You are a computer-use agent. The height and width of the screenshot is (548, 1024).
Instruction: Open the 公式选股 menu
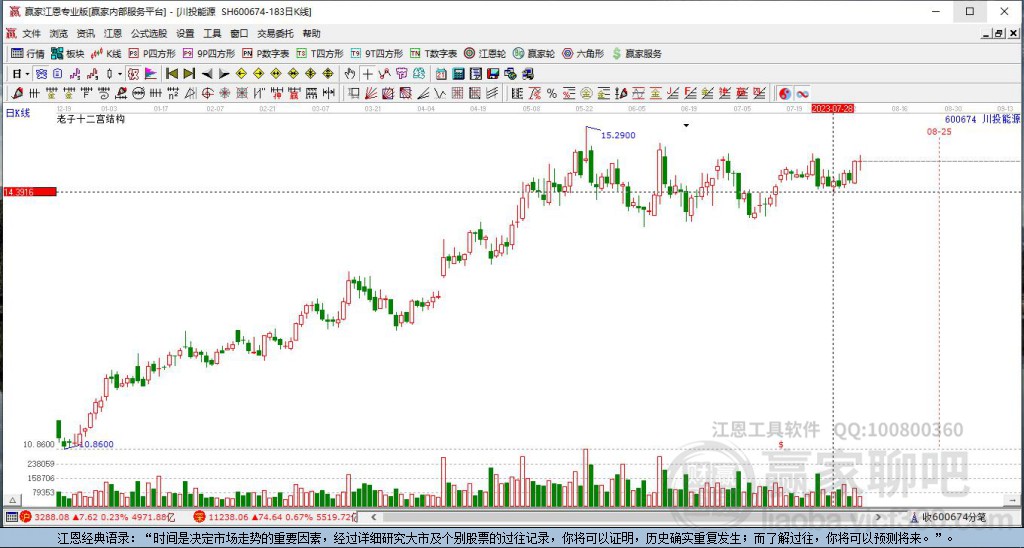148,33
